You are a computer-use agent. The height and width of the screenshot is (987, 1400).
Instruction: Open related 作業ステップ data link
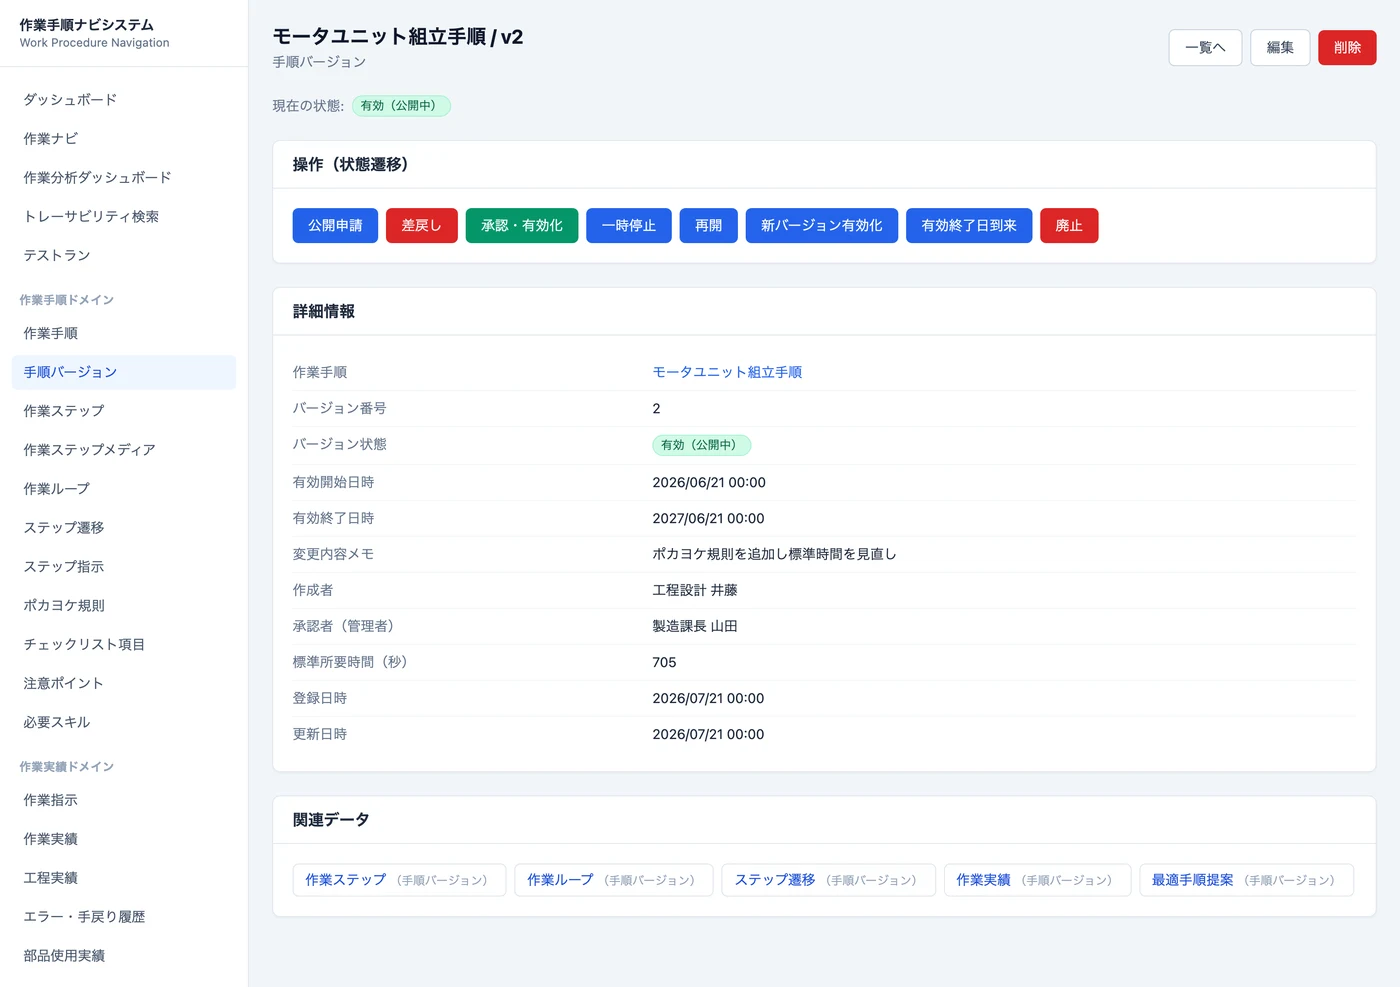[399, 880]
